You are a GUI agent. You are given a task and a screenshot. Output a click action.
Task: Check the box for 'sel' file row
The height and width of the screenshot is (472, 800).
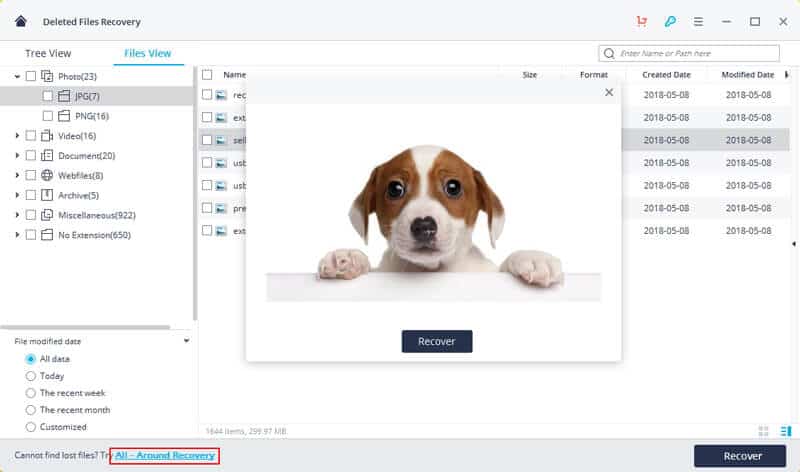[207, 140]
